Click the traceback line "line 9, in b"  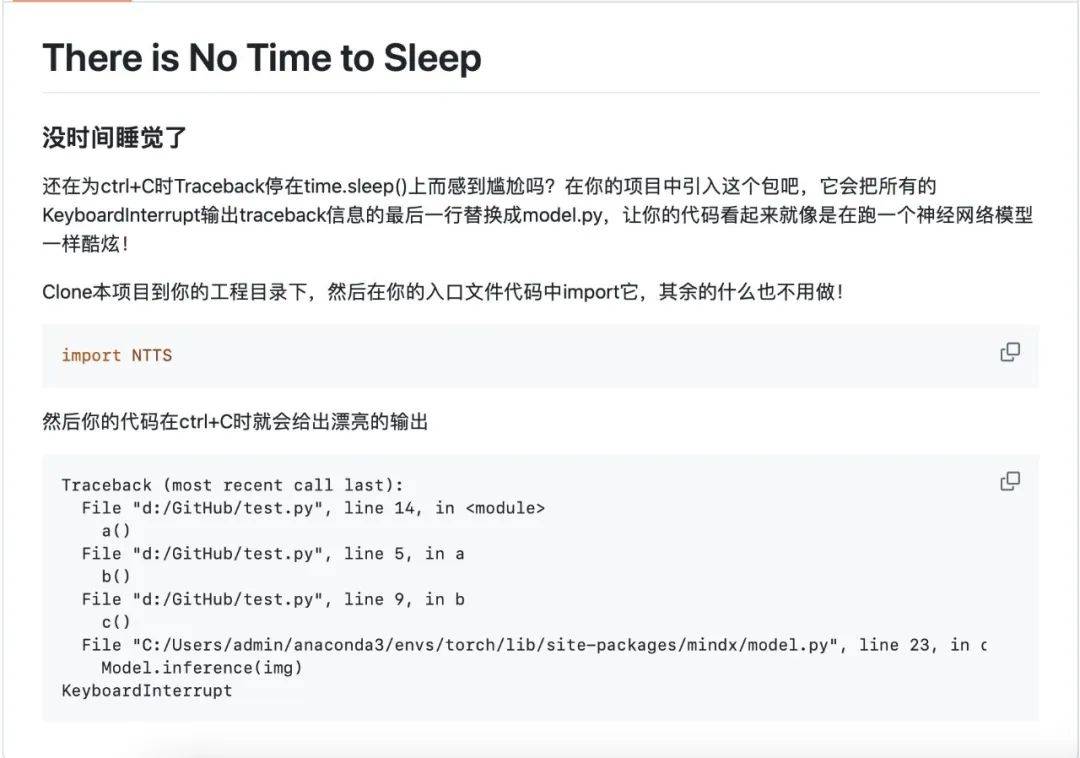click(273, 600)
